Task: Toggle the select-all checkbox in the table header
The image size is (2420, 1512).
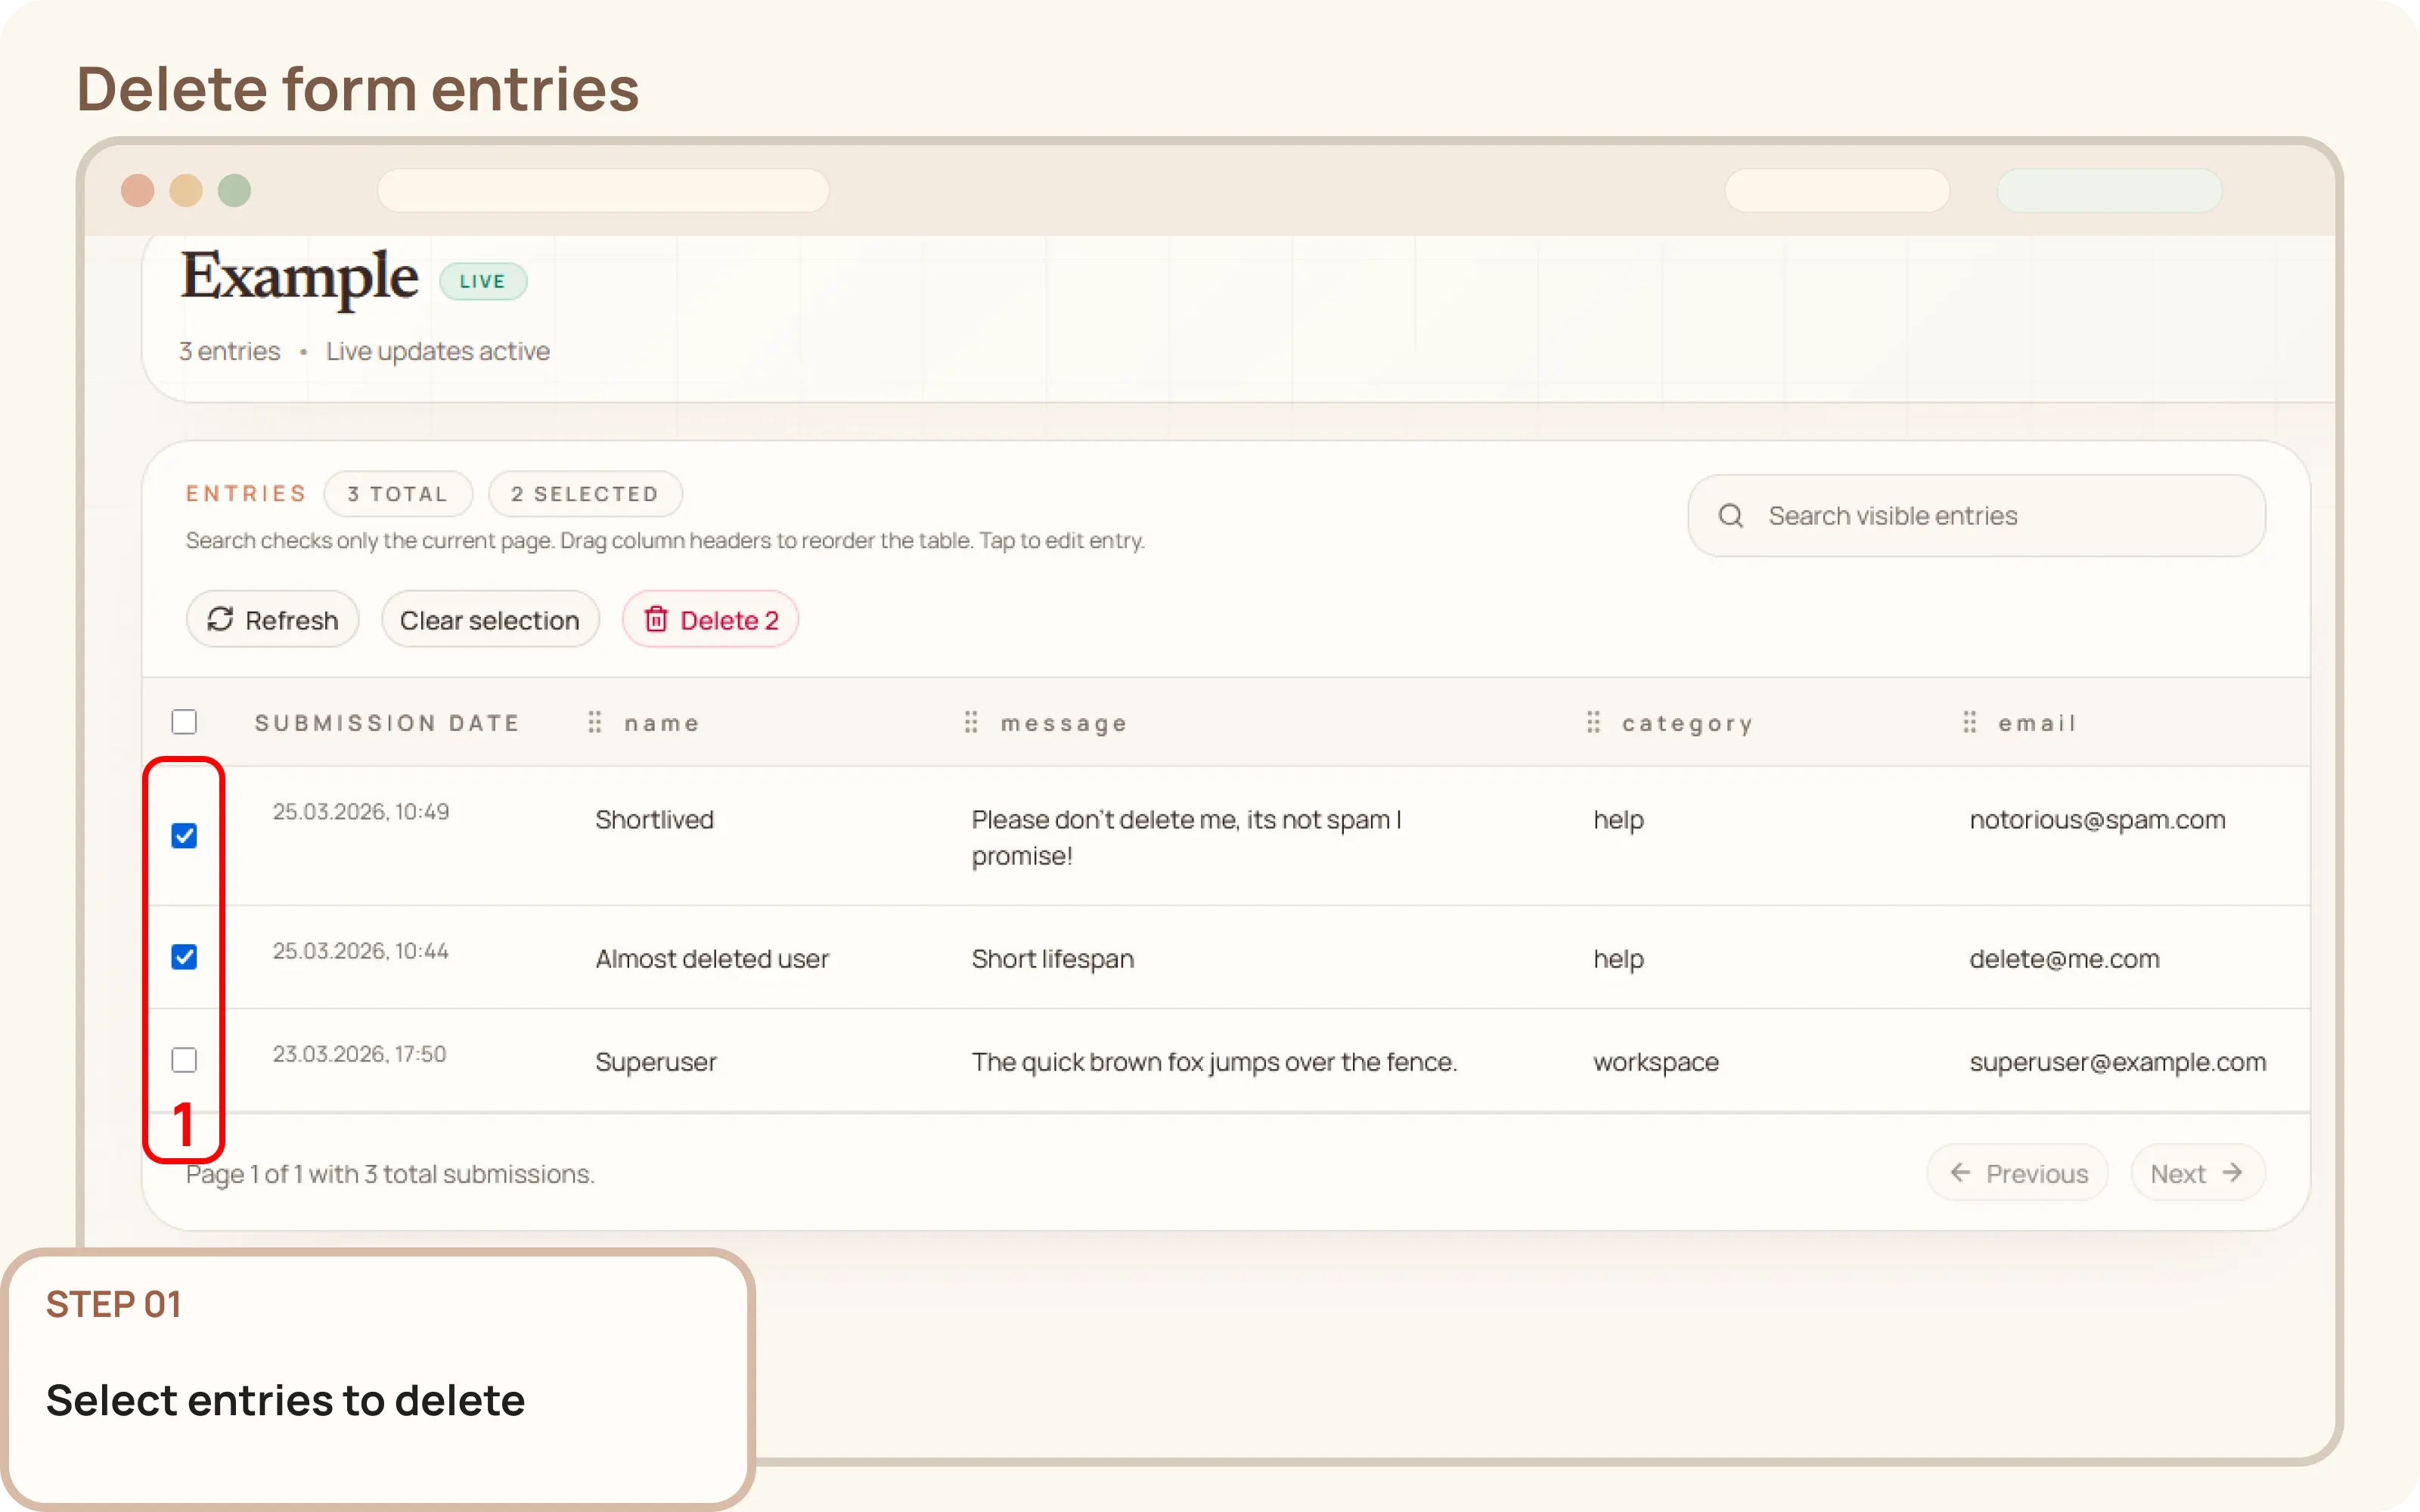Action: (184, 721)
